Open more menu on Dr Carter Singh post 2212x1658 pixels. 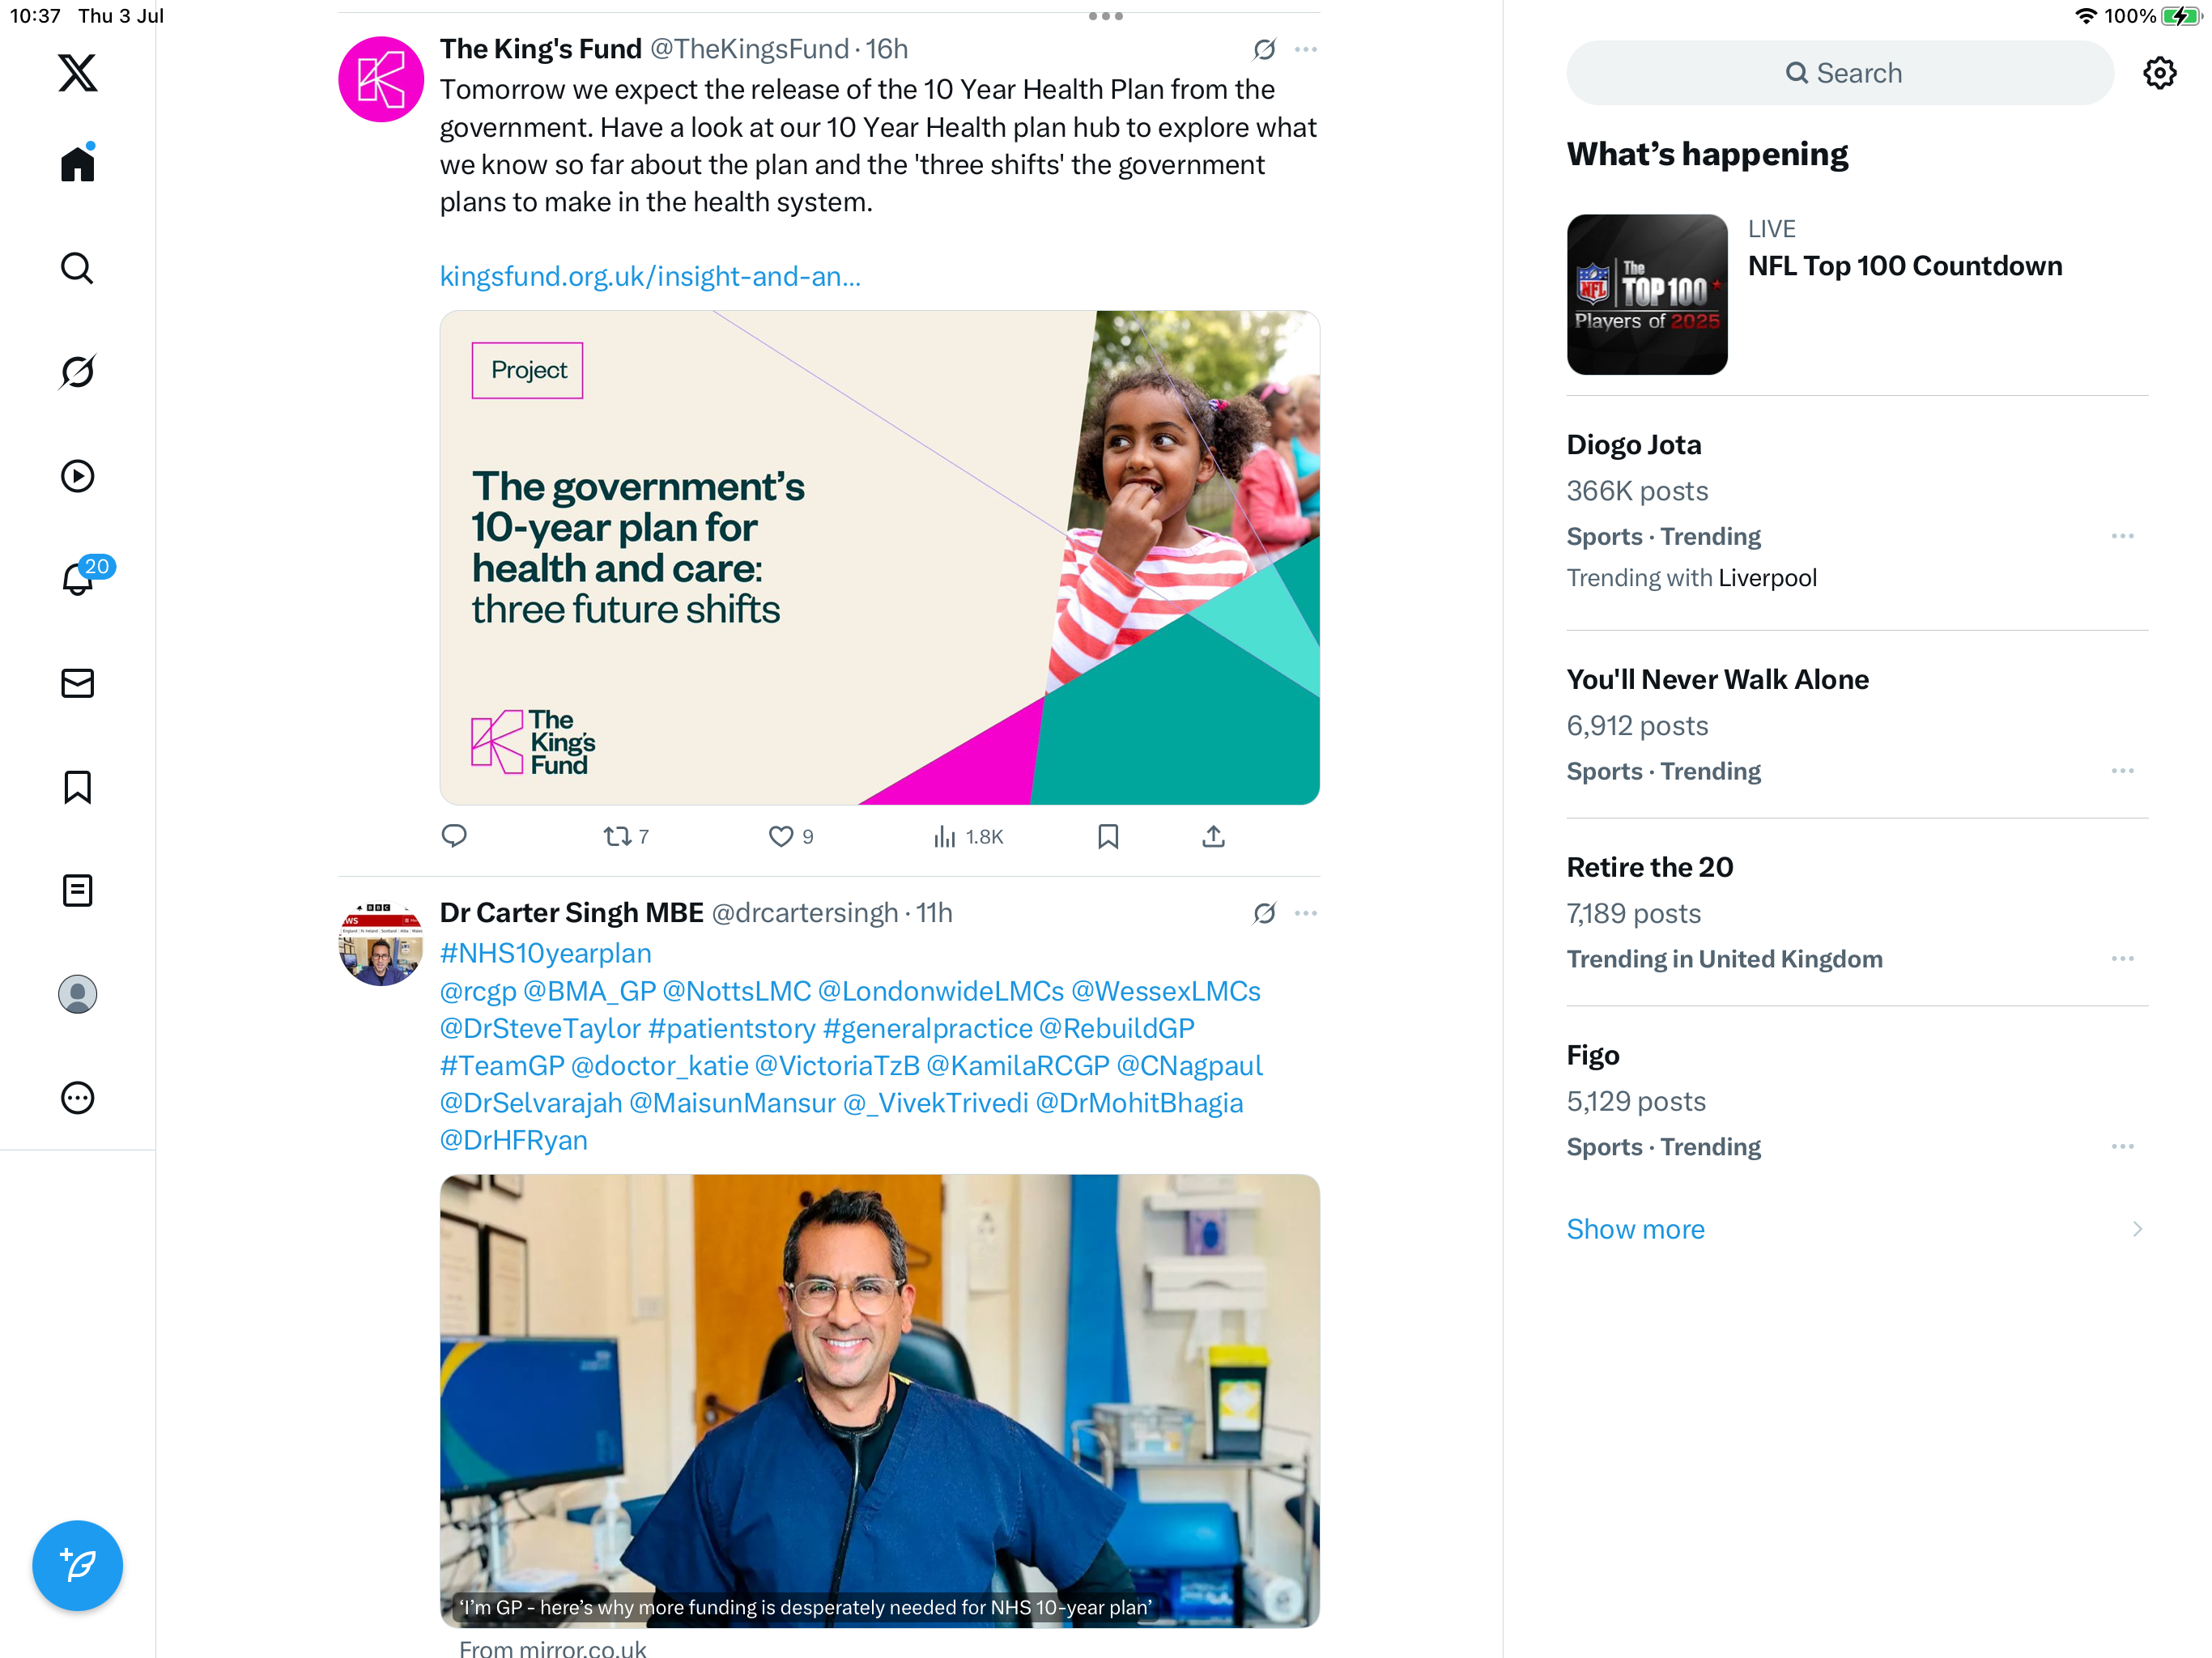point(1305,913)
